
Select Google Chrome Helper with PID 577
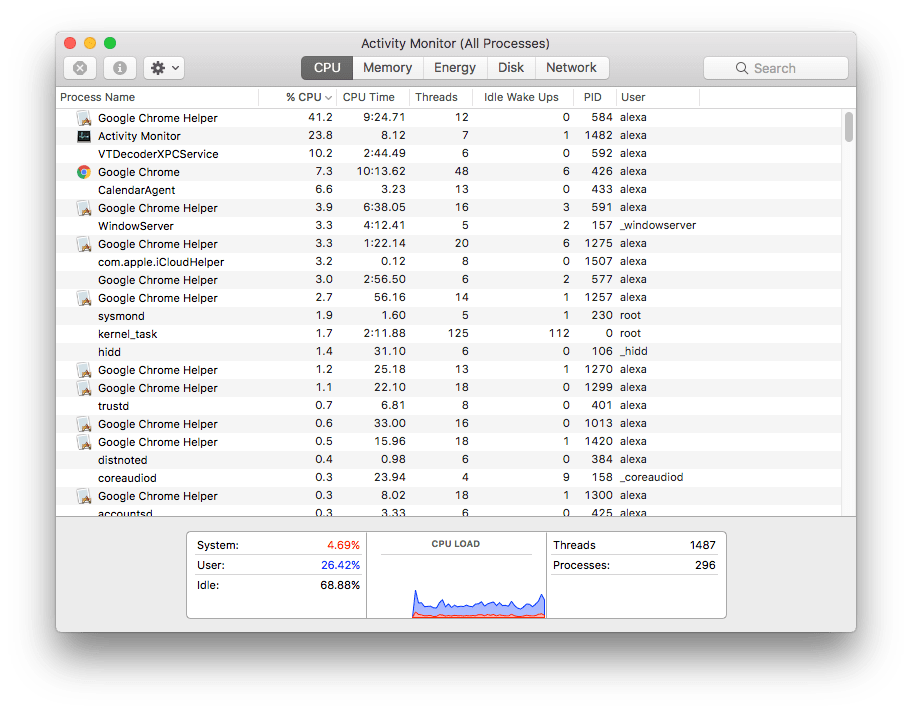pos(448,280)
